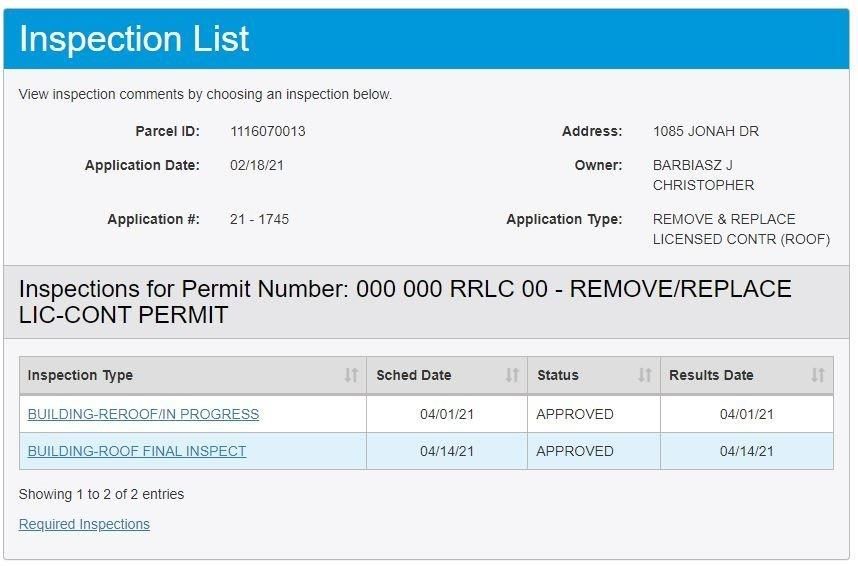Click the sort arrows in Sched Date column
This screenshot has width=858, height=566.
(512, 375)
